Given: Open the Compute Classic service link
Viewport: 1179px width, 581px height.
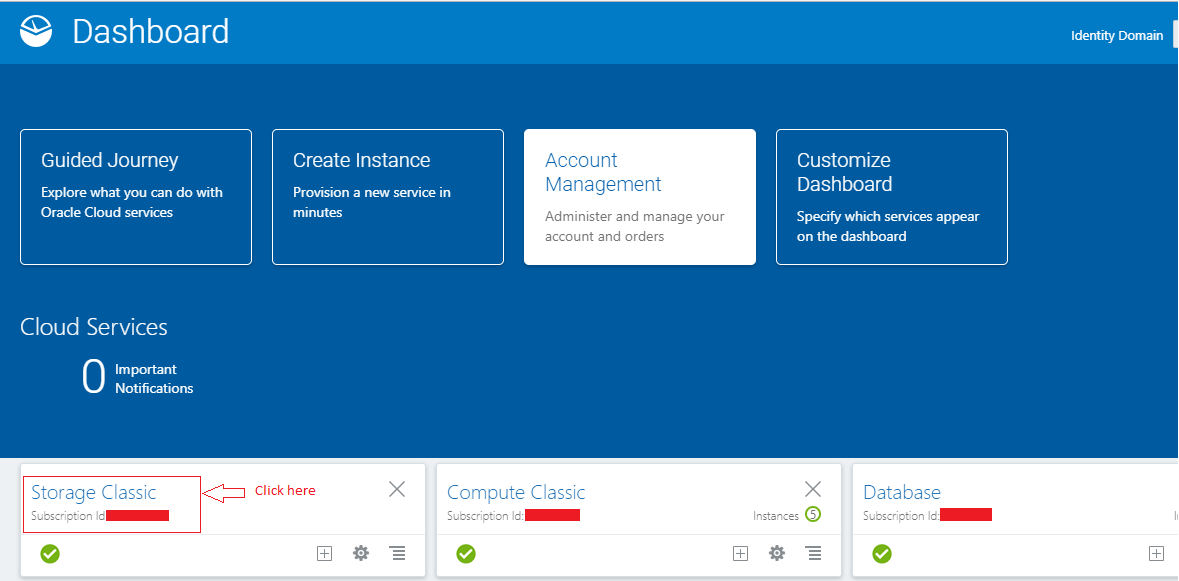Looking at the screenshot, I should (516, 492).
